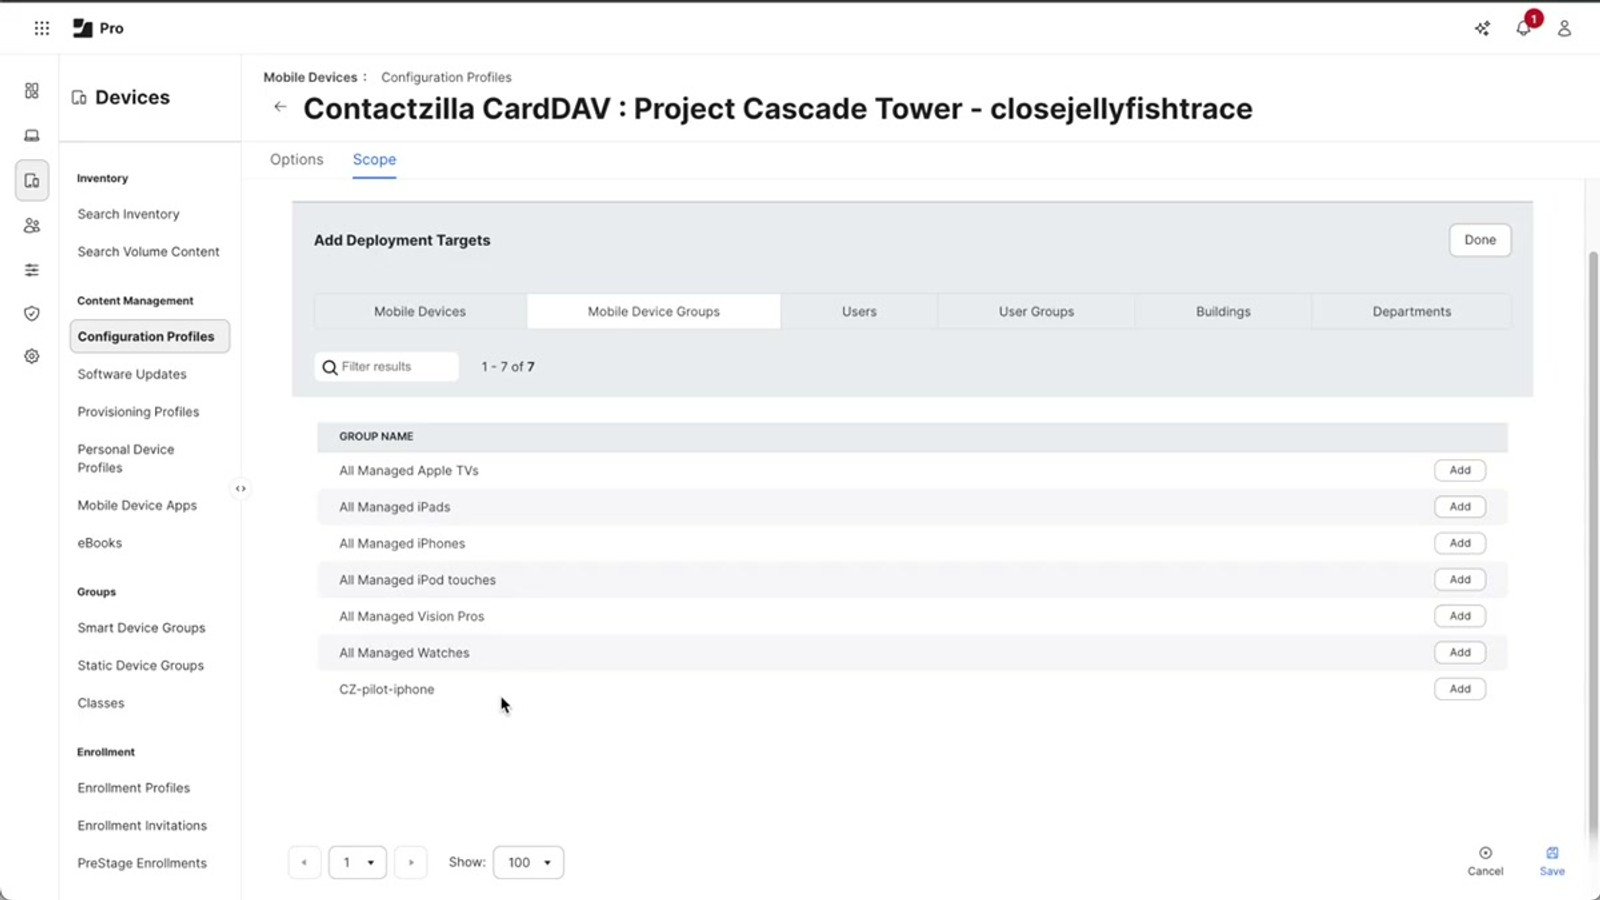Select the Users target tab
1600x900 pixels.
(859, 312)
